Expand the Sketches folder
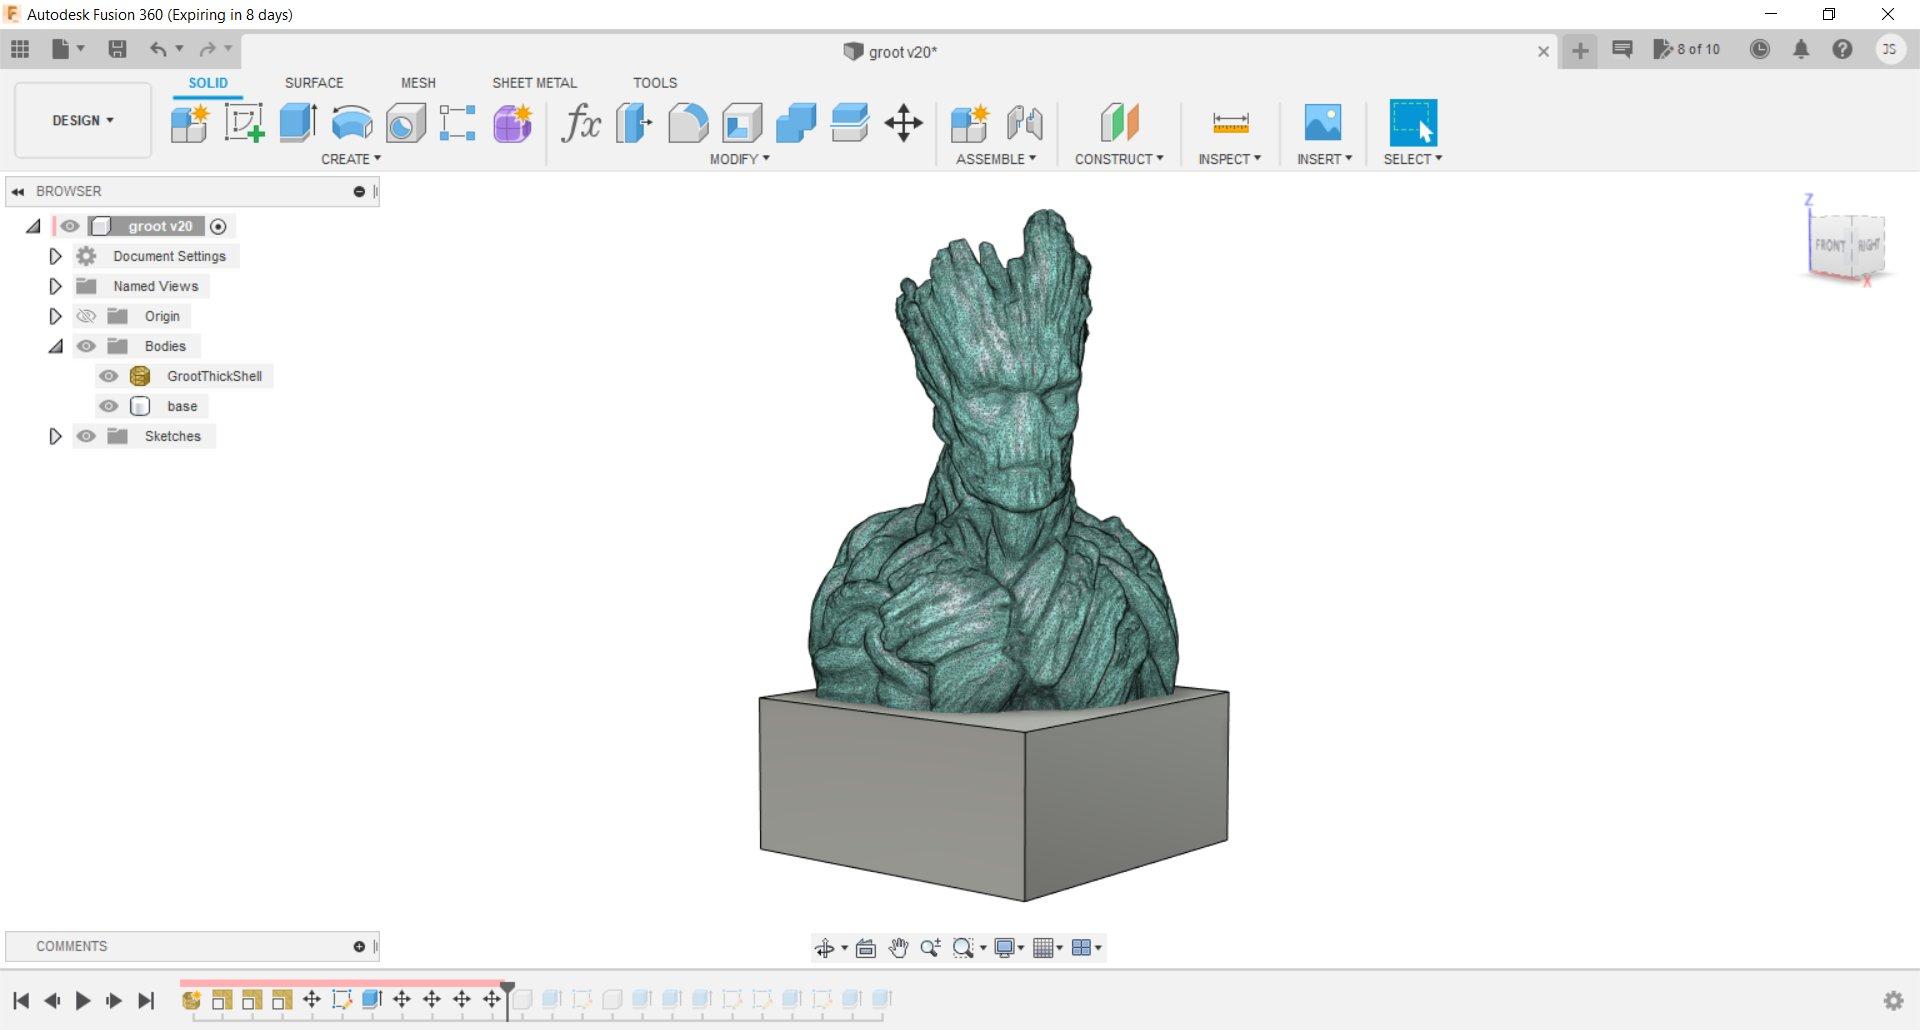This screenshot has width=1920, height=1030. (55, 436)
